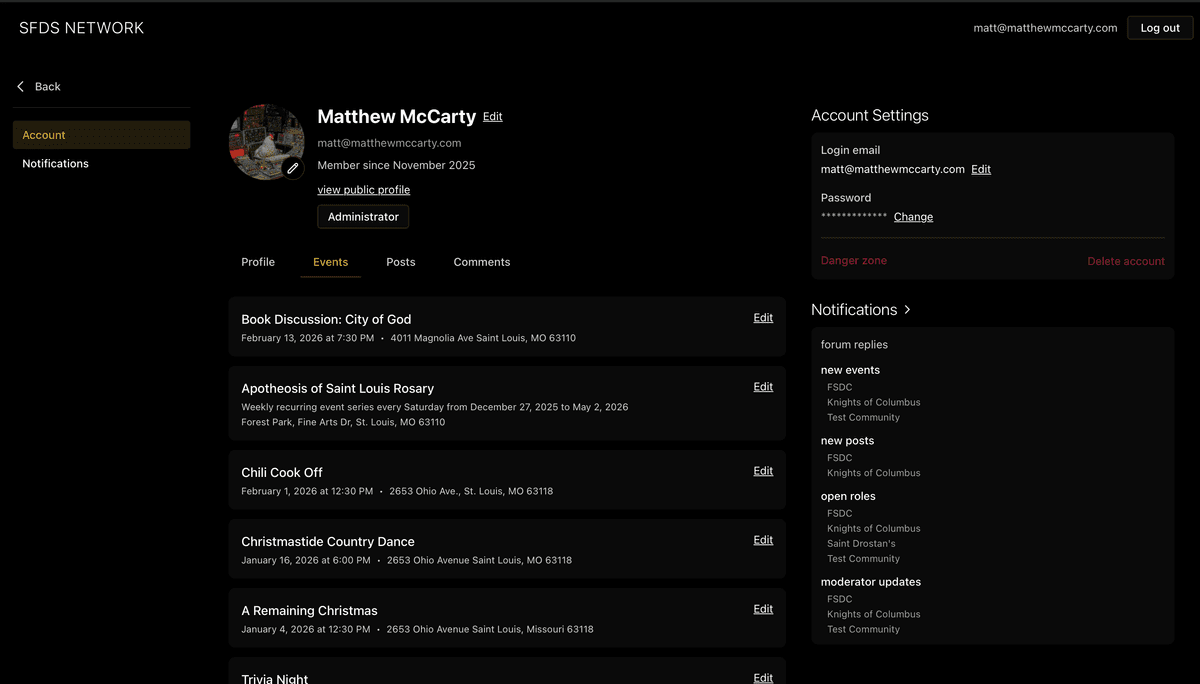
Task: Edit the Book Discussion: City of God event
Action: (763, 318)
